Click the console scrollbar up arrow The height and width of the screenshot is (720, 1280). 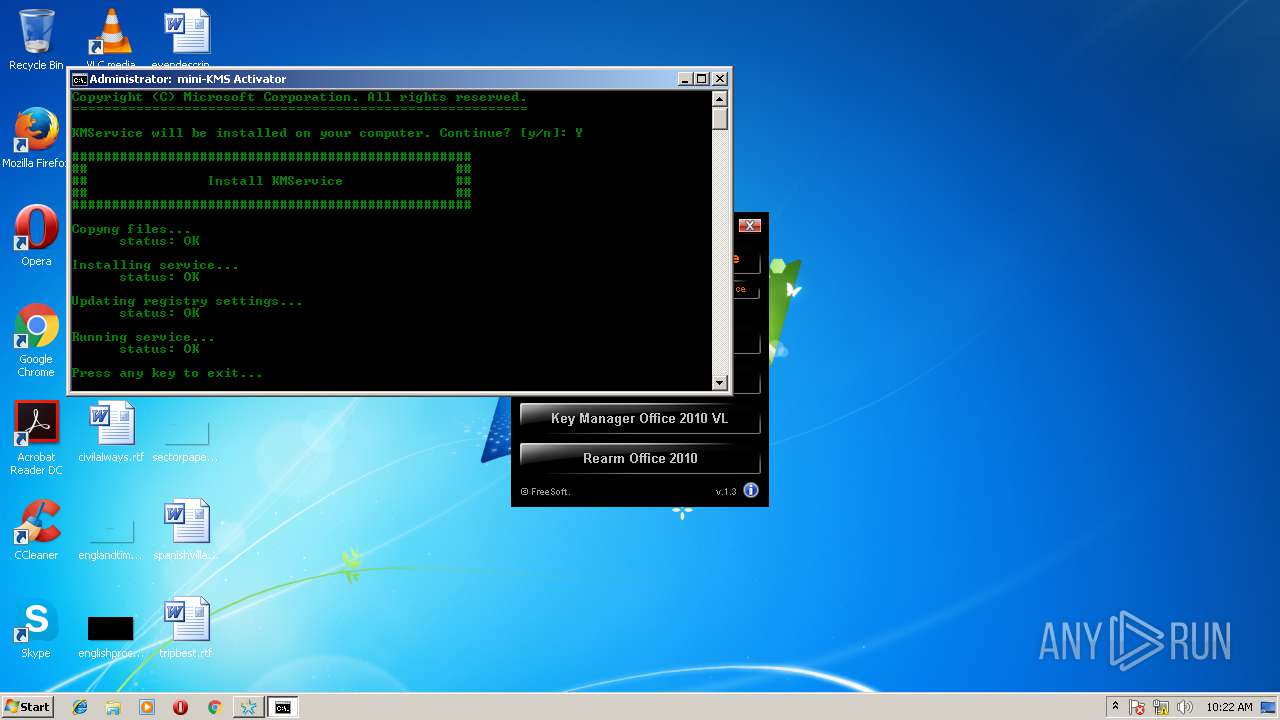[x=719, y=98]
